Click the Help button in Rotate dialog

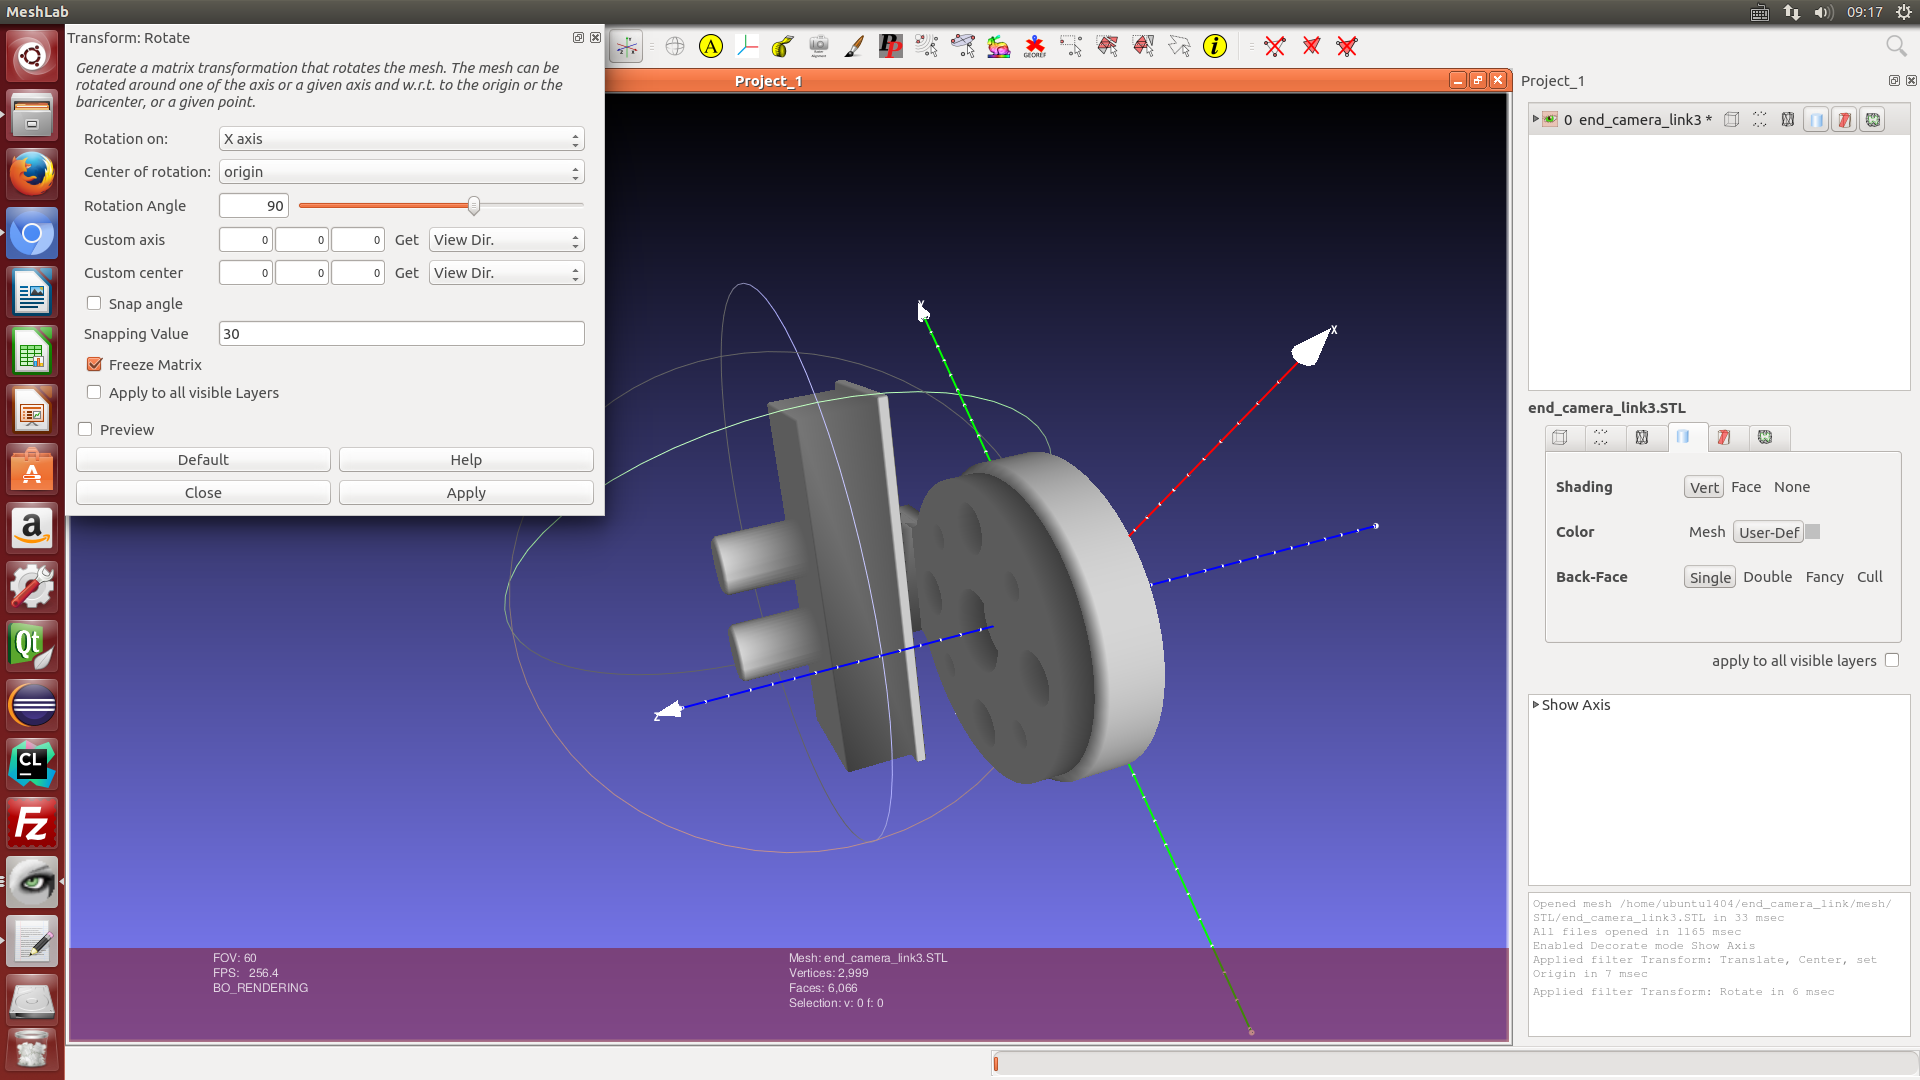point(466,460)
